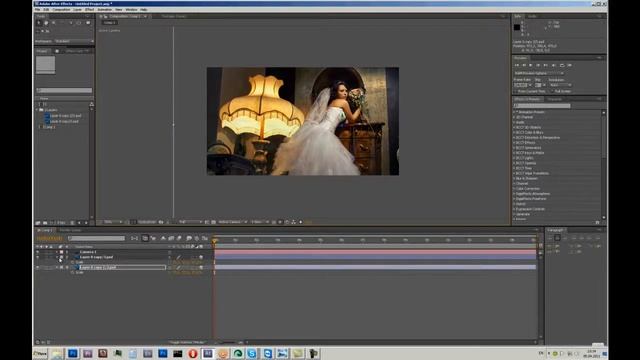
Task: Hide the Layer 8 copy 3 eye icon
Action: coord(38,257)
